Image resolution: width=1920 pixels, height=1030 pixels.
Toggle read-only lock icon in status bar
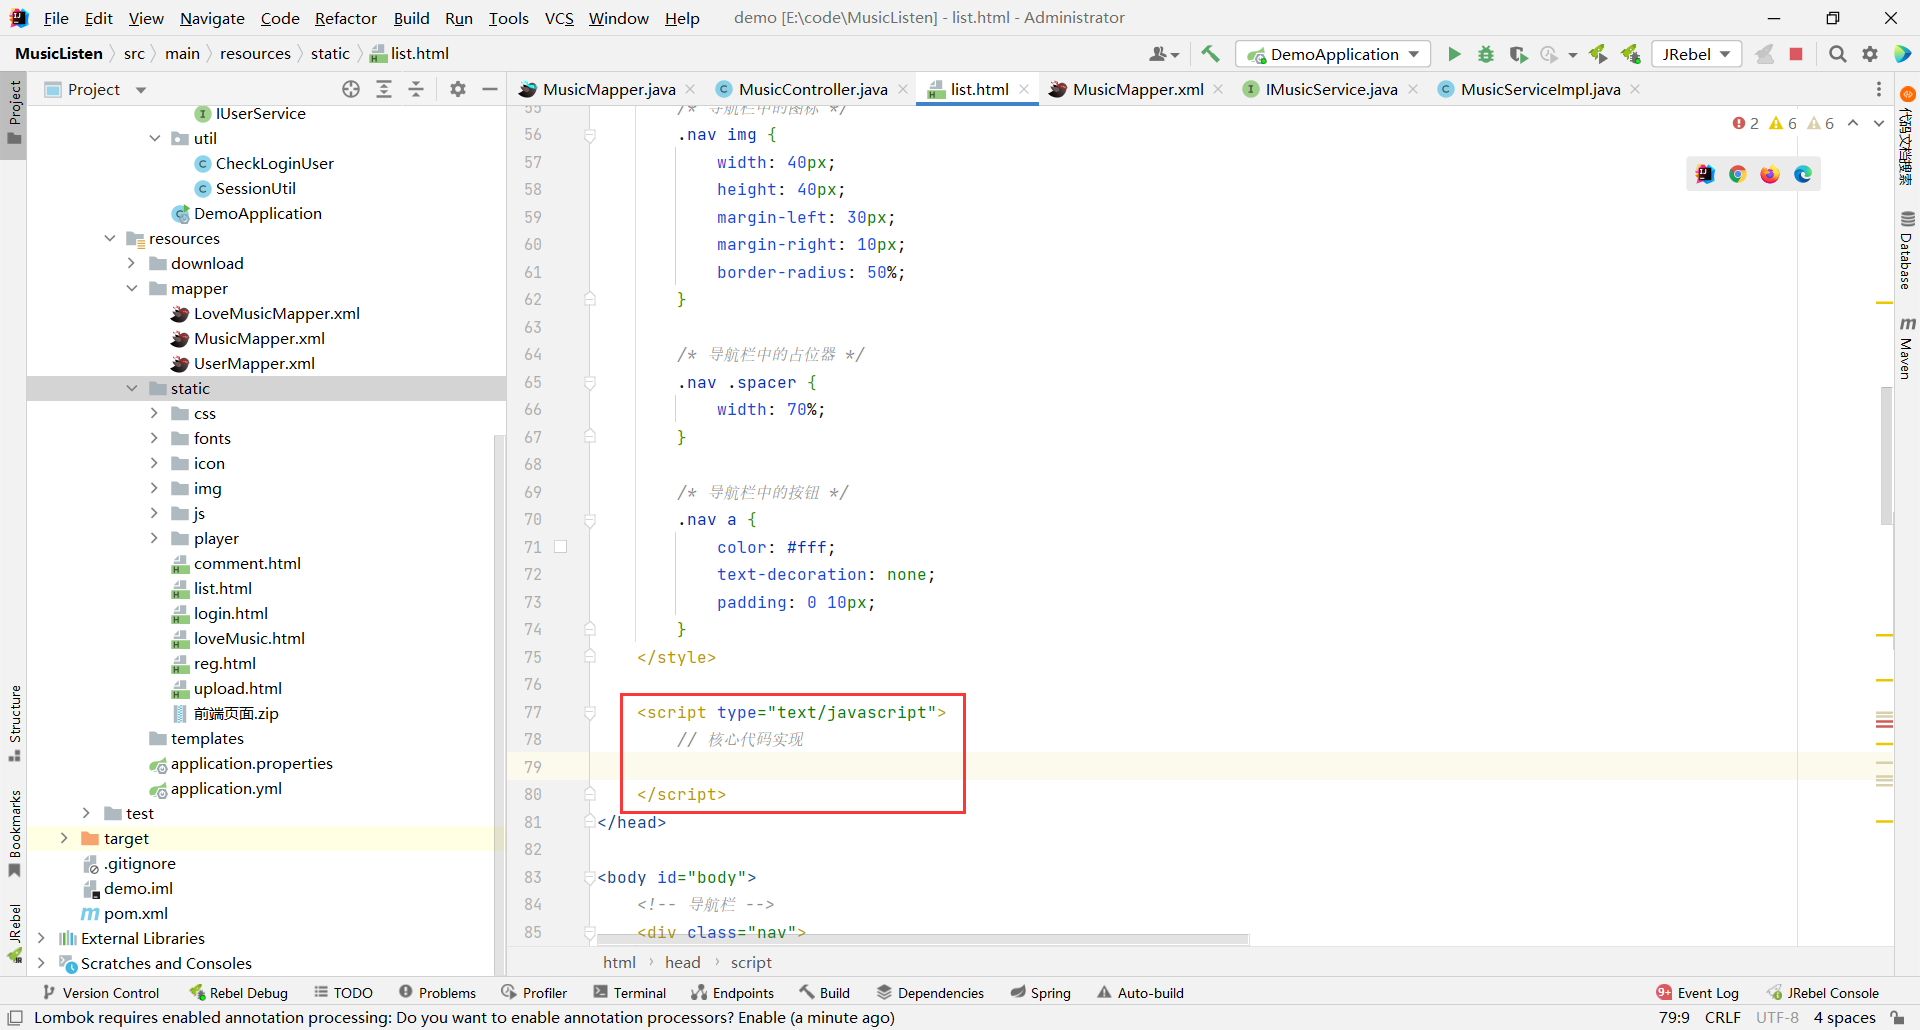point(1897,1018)
